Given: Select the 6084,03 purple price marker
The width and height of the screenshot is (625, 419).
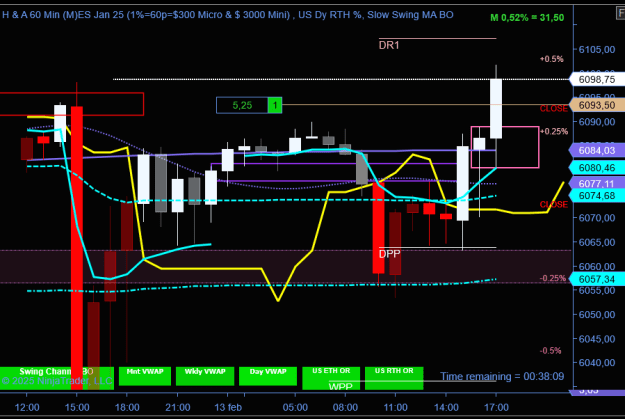Looking at the screenshot, I should coord(597,150).
